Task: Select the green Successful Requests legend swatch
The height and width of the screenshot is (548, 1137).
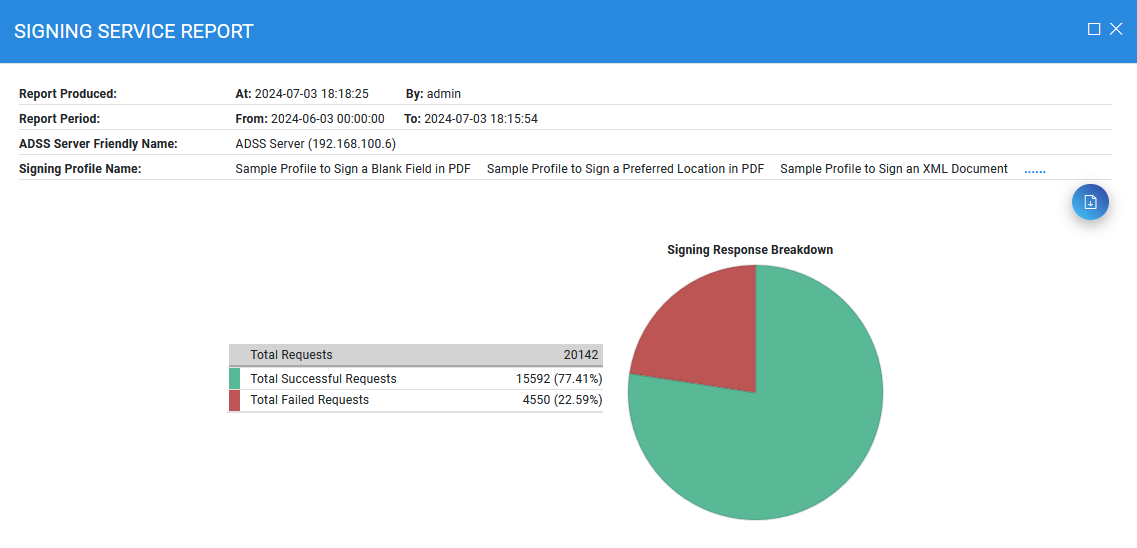Action: (x=234, y=379)
